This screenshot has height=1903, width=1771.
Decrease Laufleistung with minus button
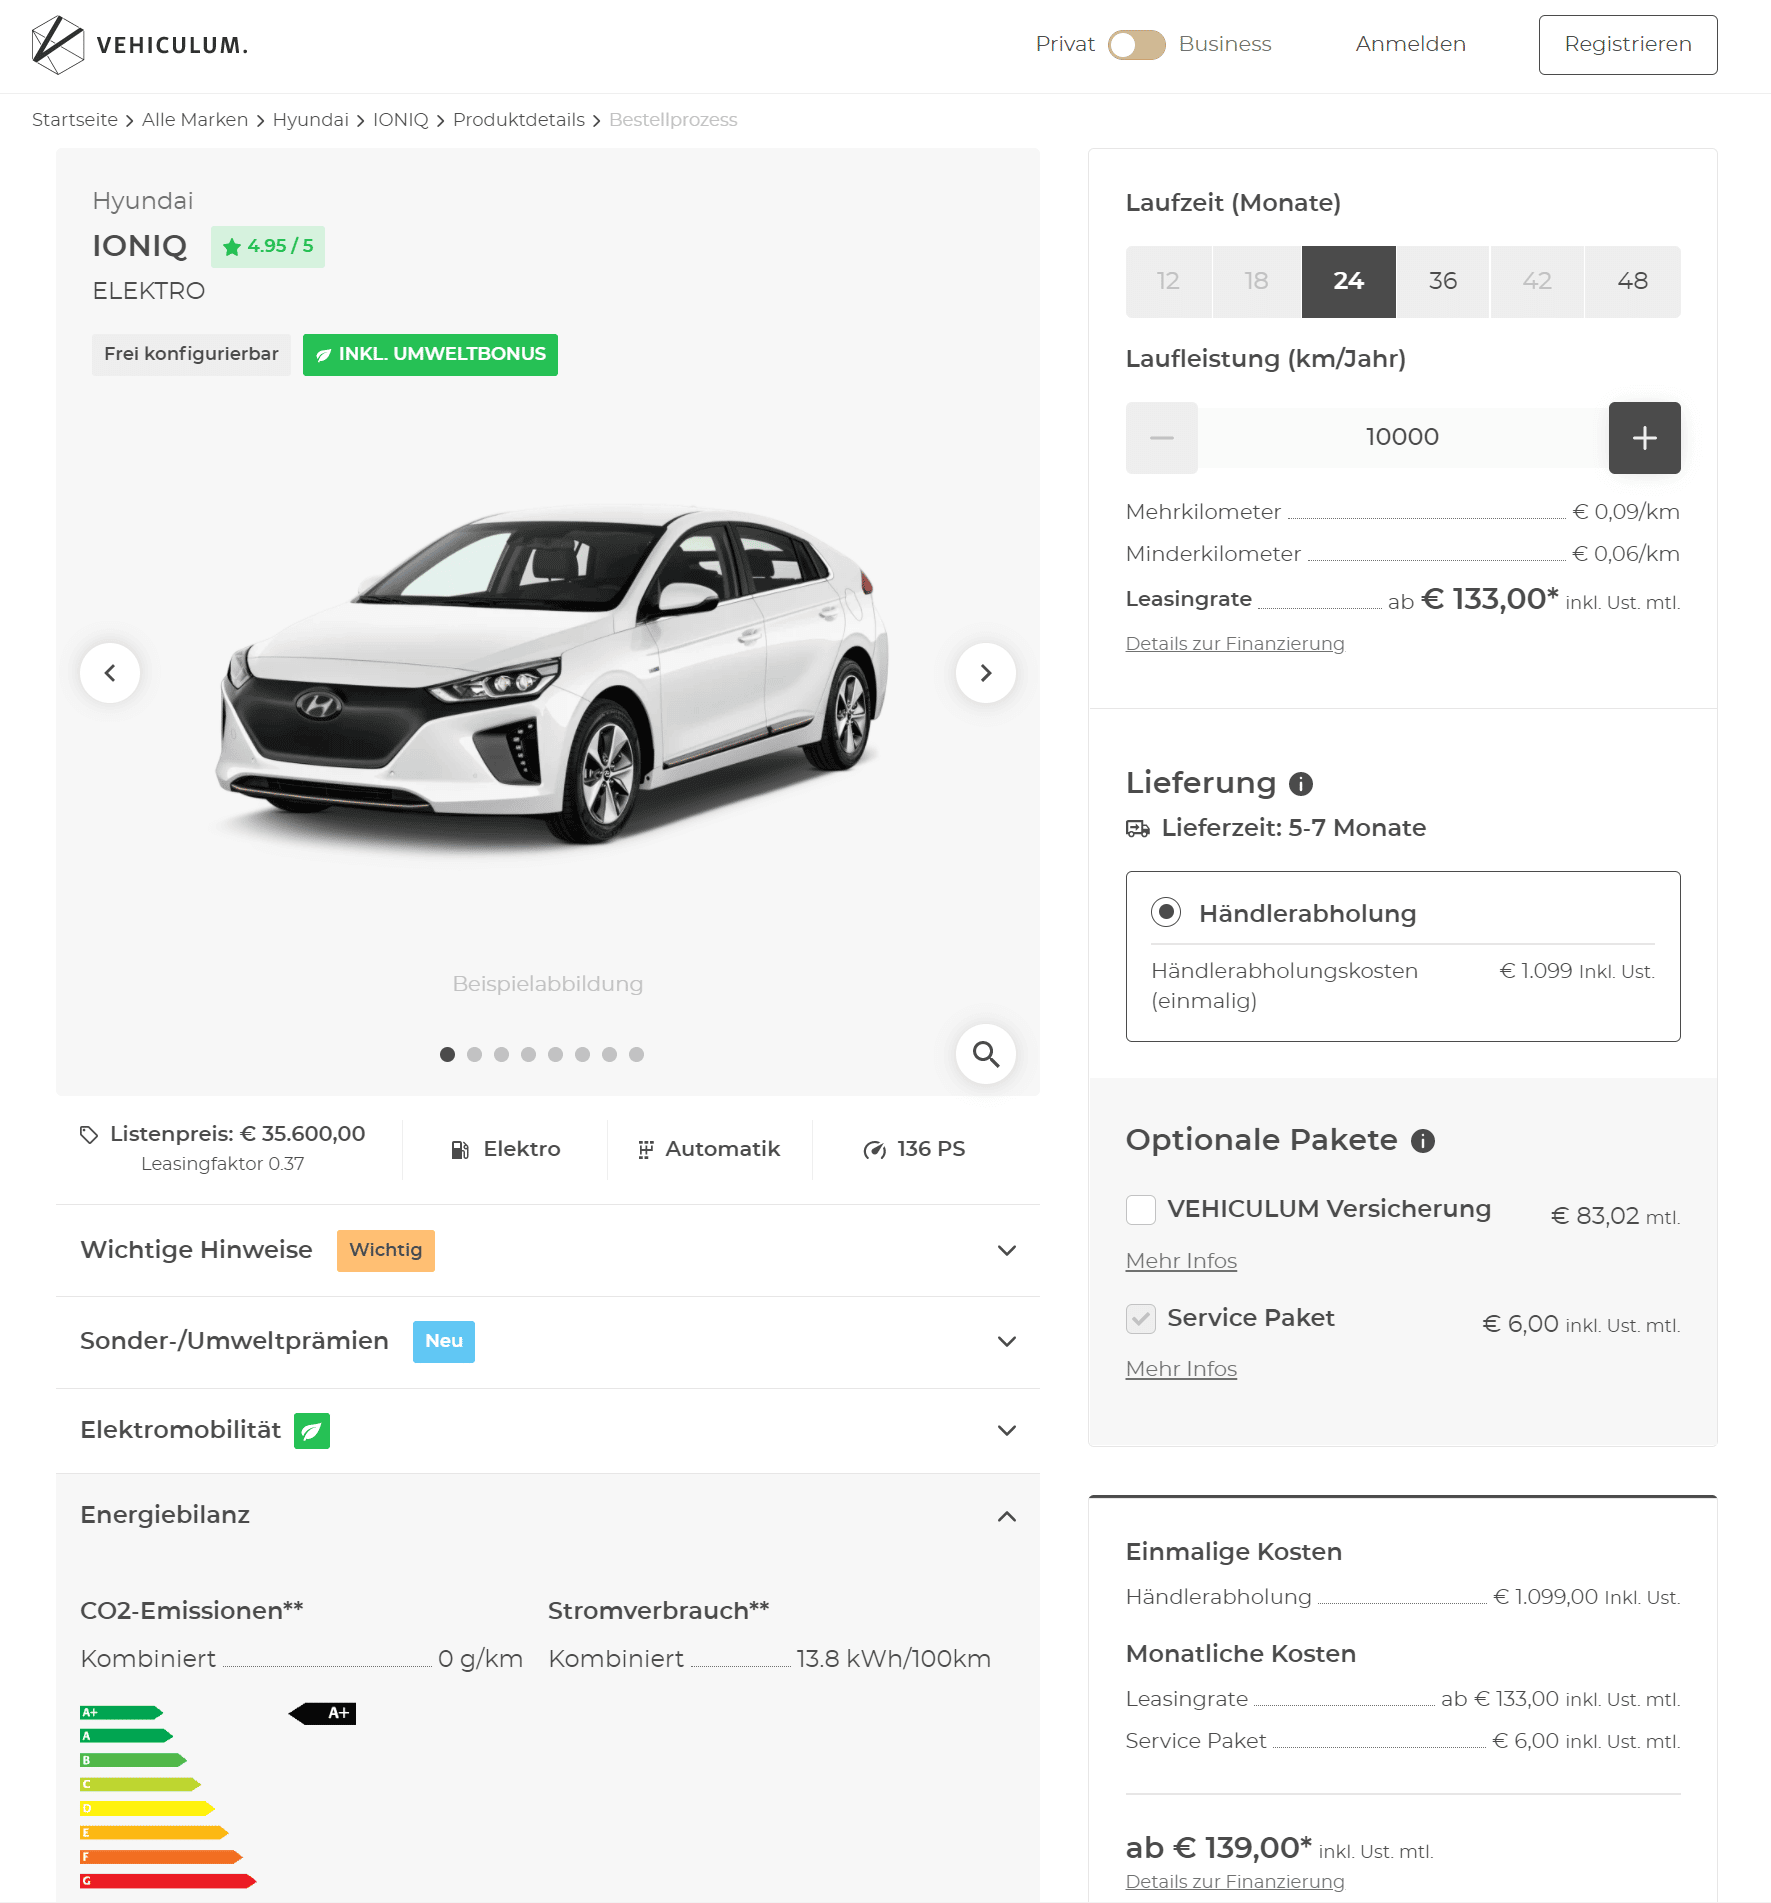pos(1162,438)
